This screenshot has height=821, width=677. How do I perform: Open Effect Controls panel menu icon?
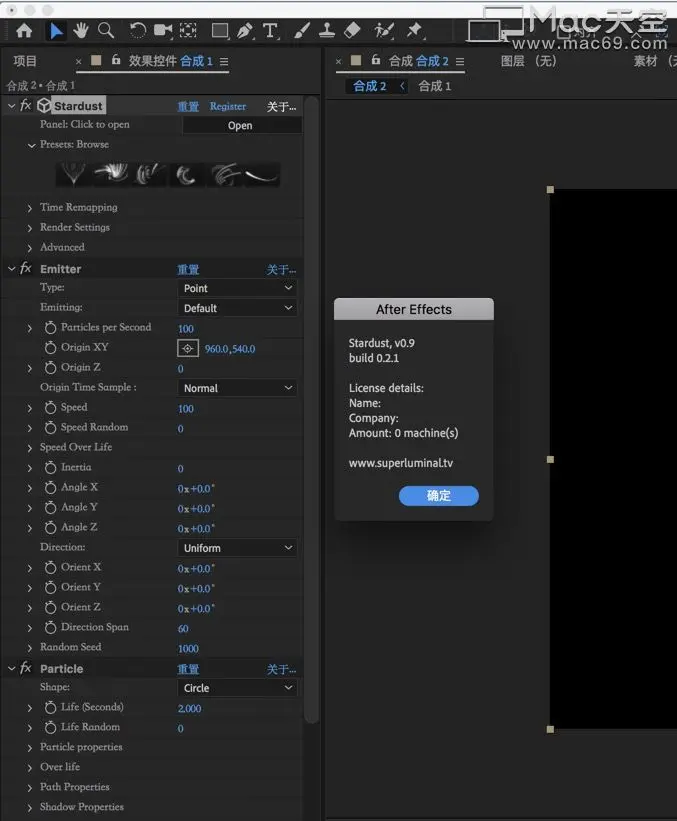[224, 62]
